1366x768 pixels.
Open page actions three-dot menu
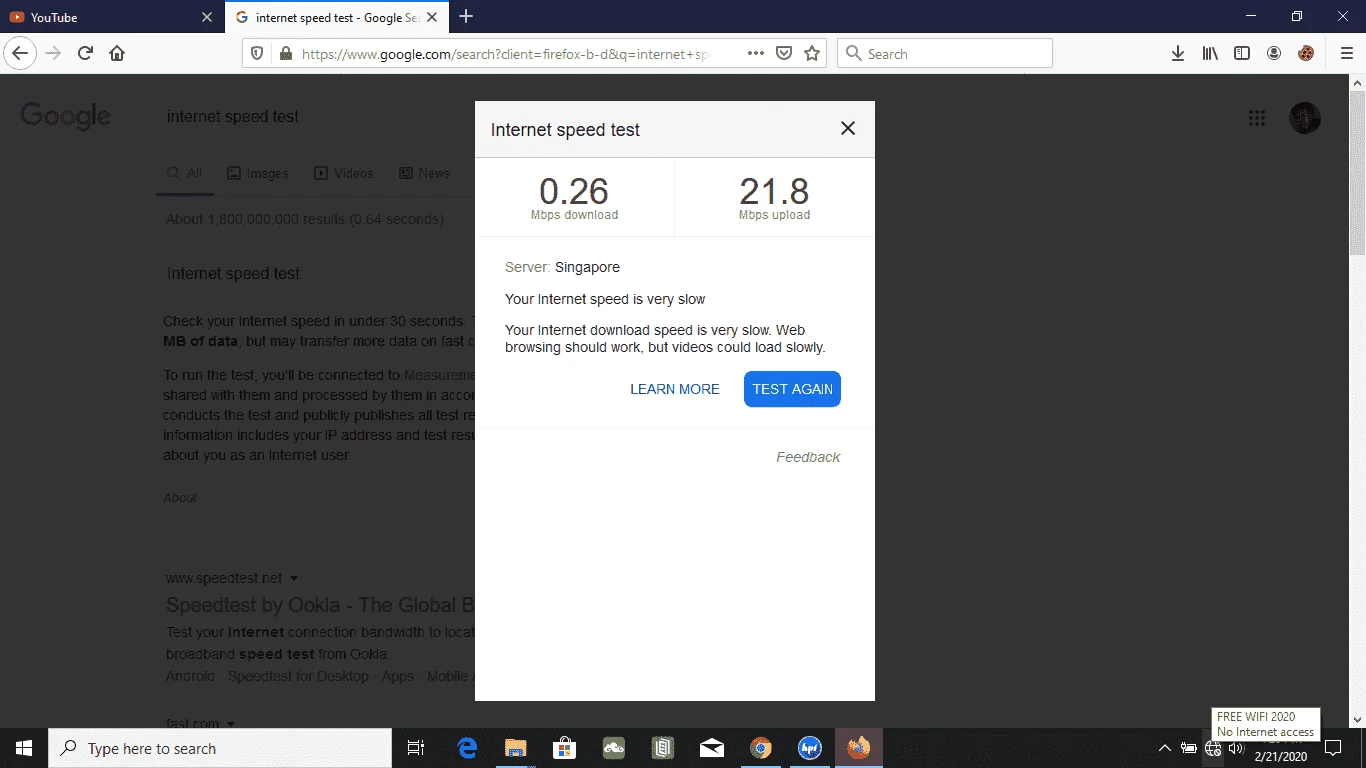tap(756, 54)
